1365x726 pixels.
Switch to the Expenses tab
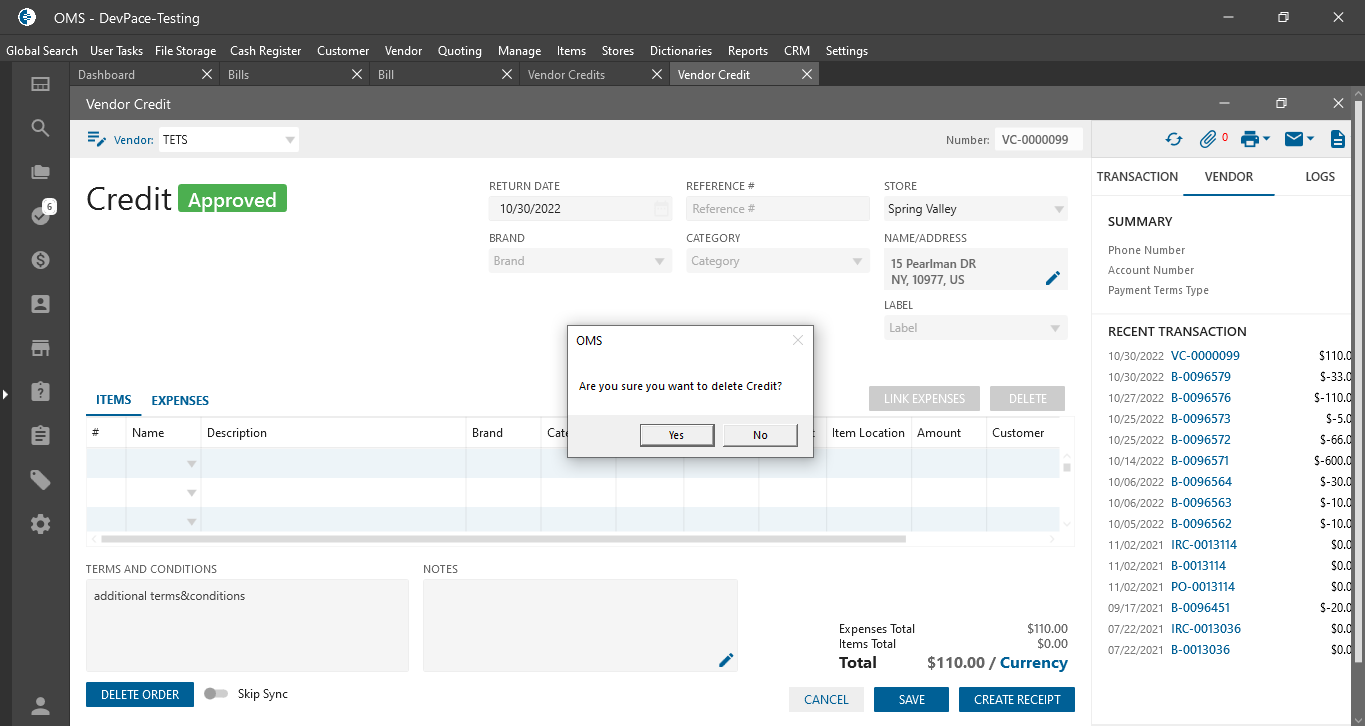pos(180,400)
